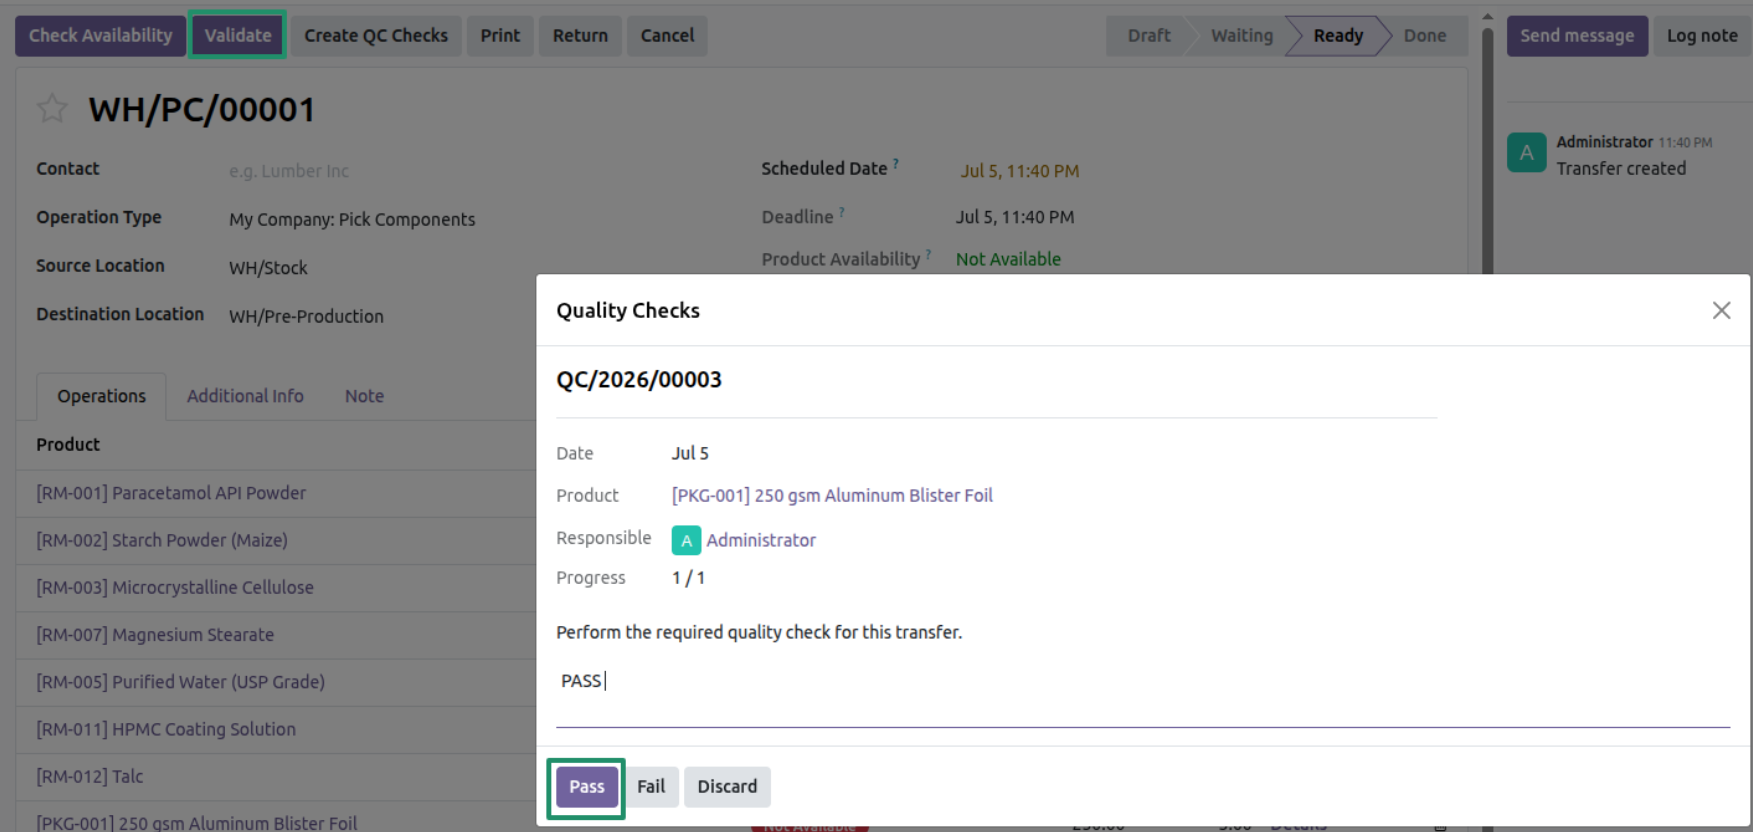Image resolution: width=1753 pixels, height=832 pixels.
Task: Select HPMC Coating Solution row
Action: pyautogui.click(x=276, y=730)
